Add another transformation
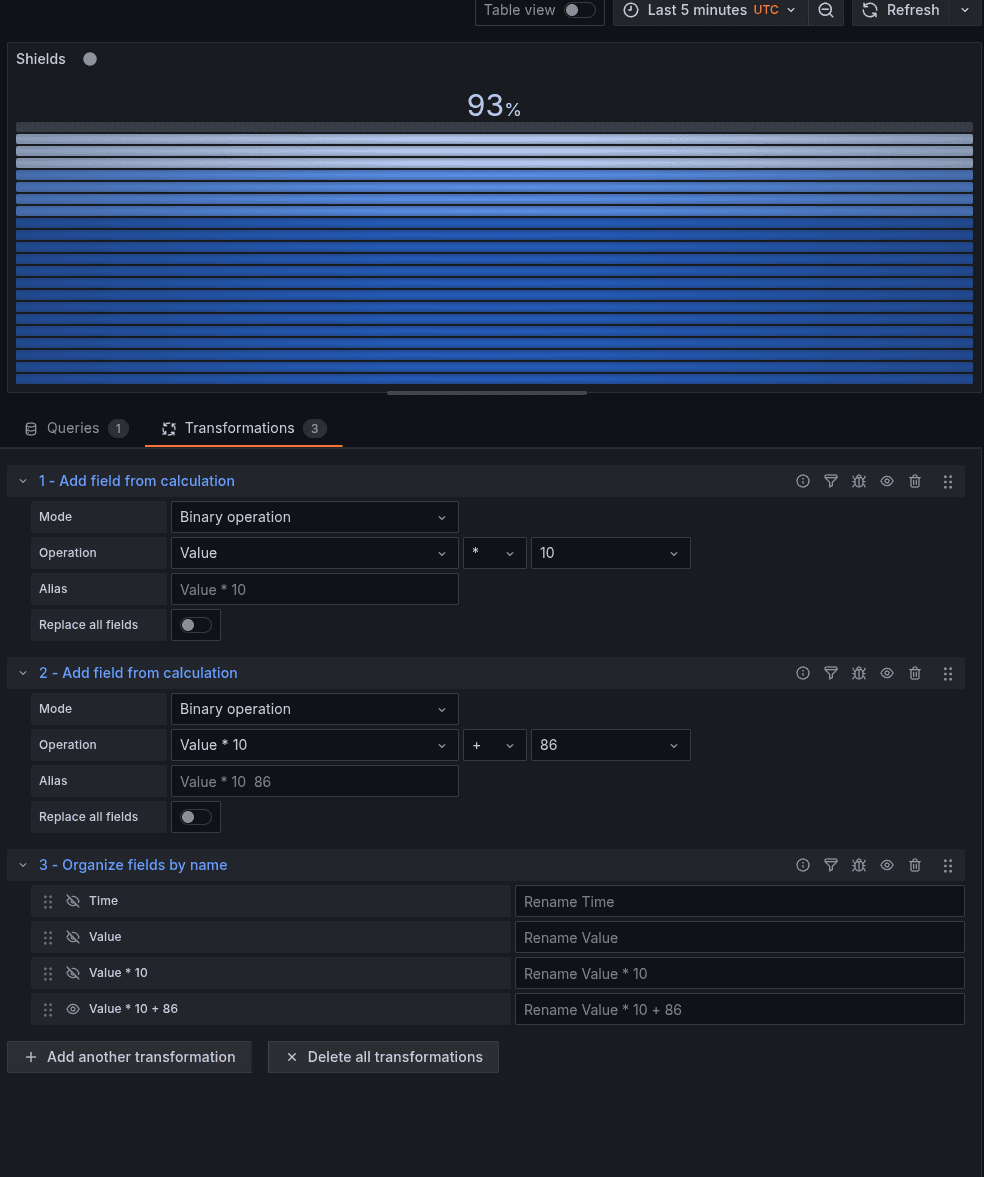This screenshot has width=984, height=1177. (x=129, y=1057)
